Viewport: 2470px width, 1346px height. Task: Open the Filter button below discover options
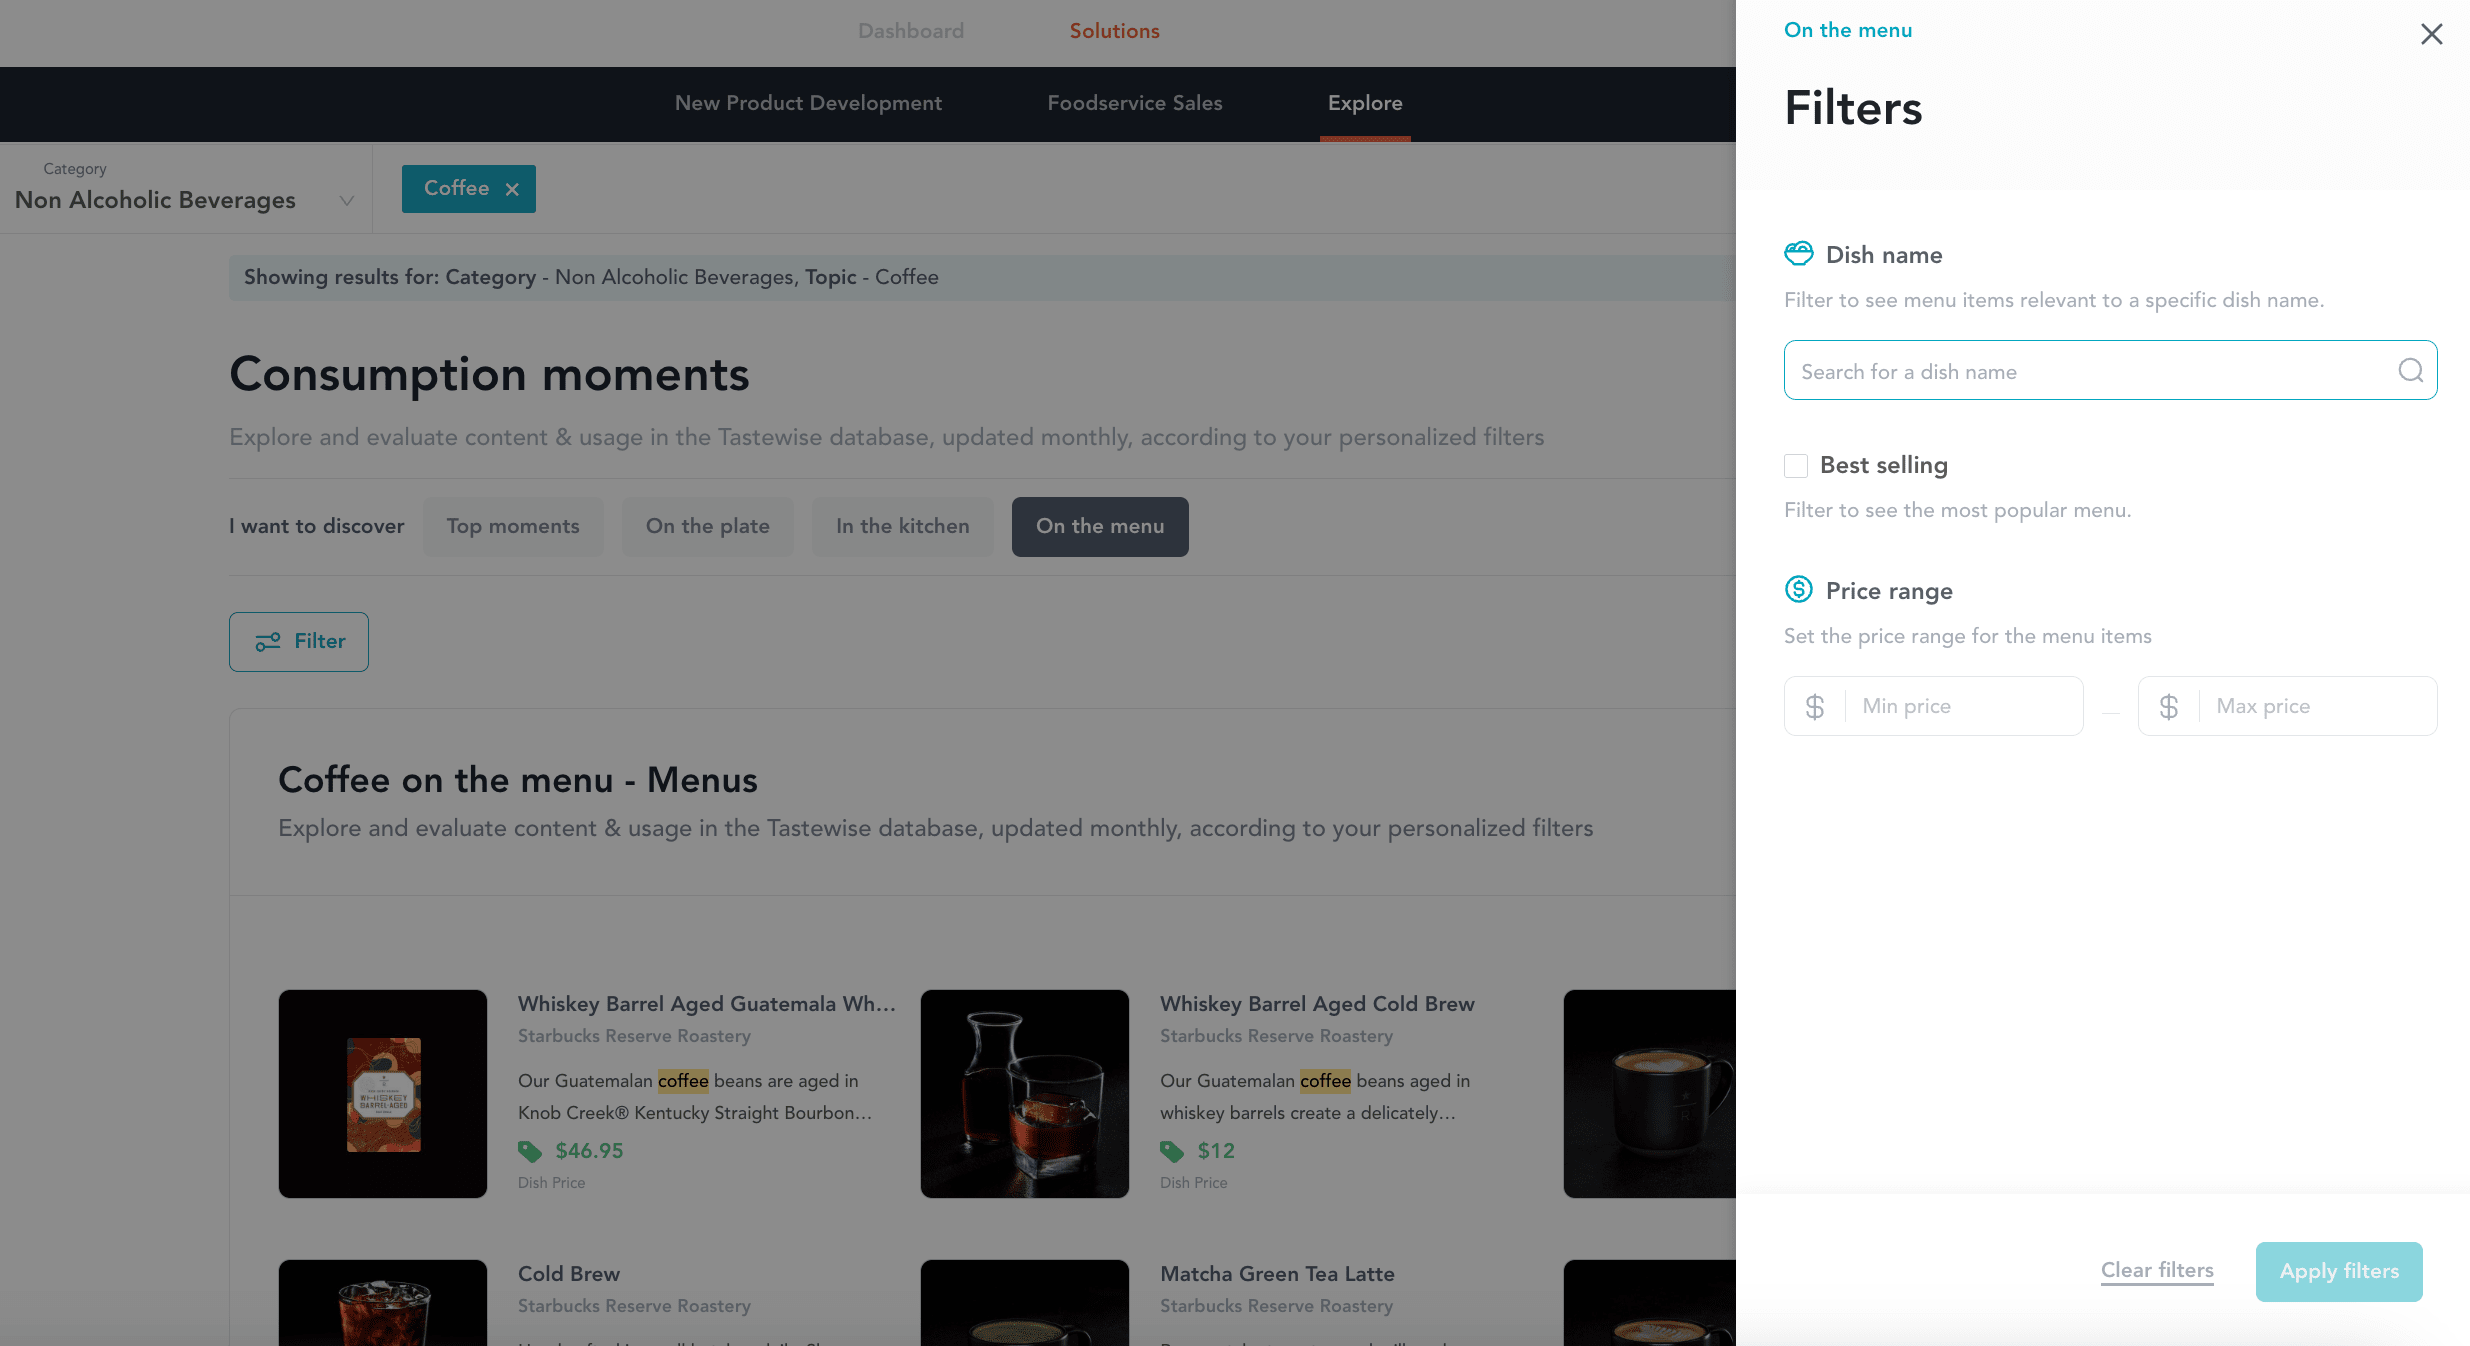click(x=299, y=642)
